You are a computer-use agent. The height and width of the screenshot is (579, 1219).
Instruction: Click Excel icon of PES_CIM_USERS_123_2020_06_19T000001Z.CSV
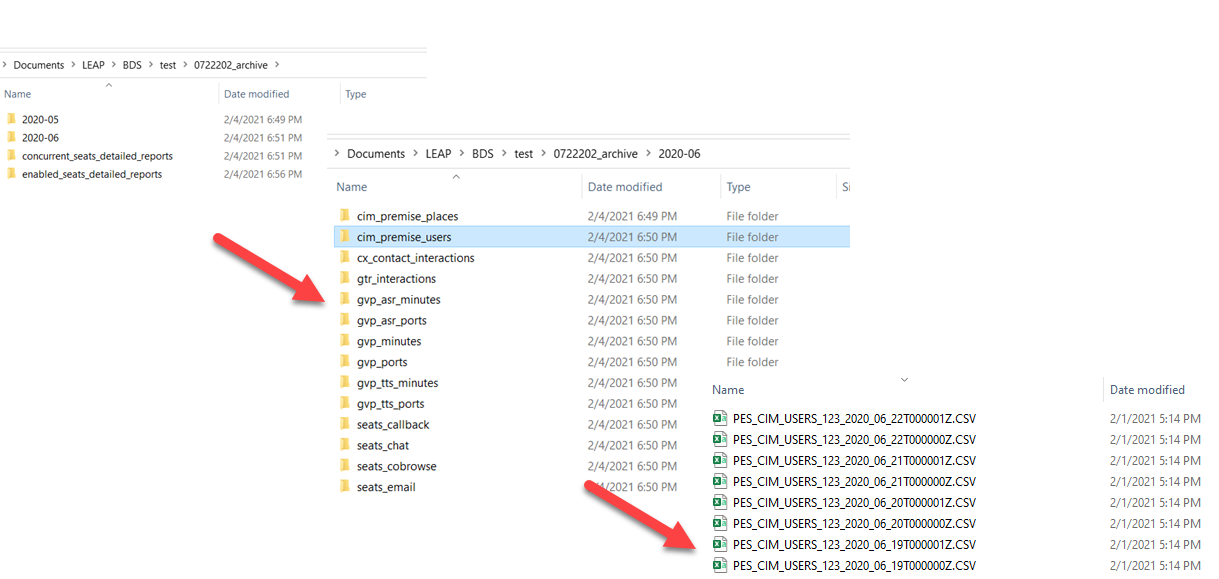(719, 545)
